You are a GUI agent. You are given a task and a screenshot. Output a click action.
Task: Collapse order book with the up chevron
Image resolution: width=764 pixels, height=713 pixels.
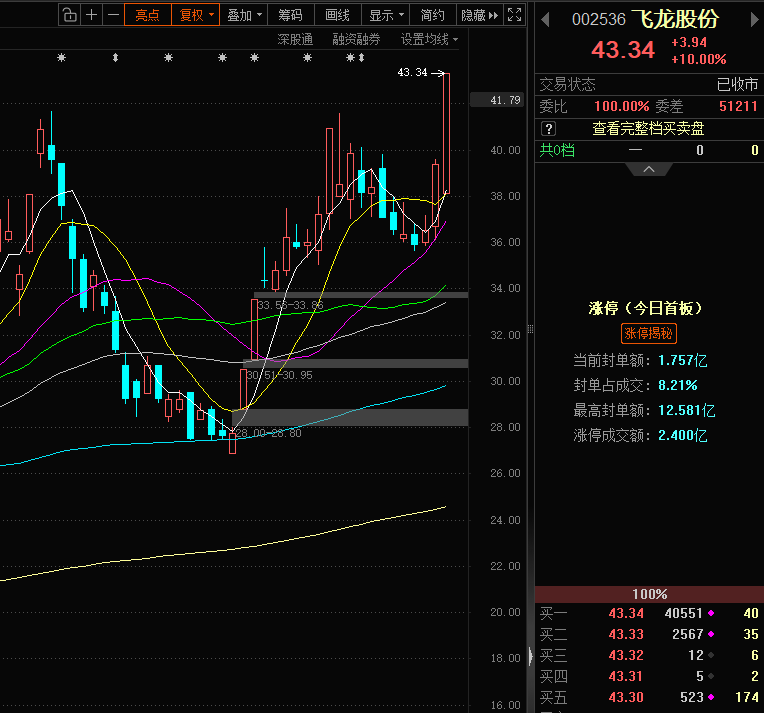click(649, 169)
